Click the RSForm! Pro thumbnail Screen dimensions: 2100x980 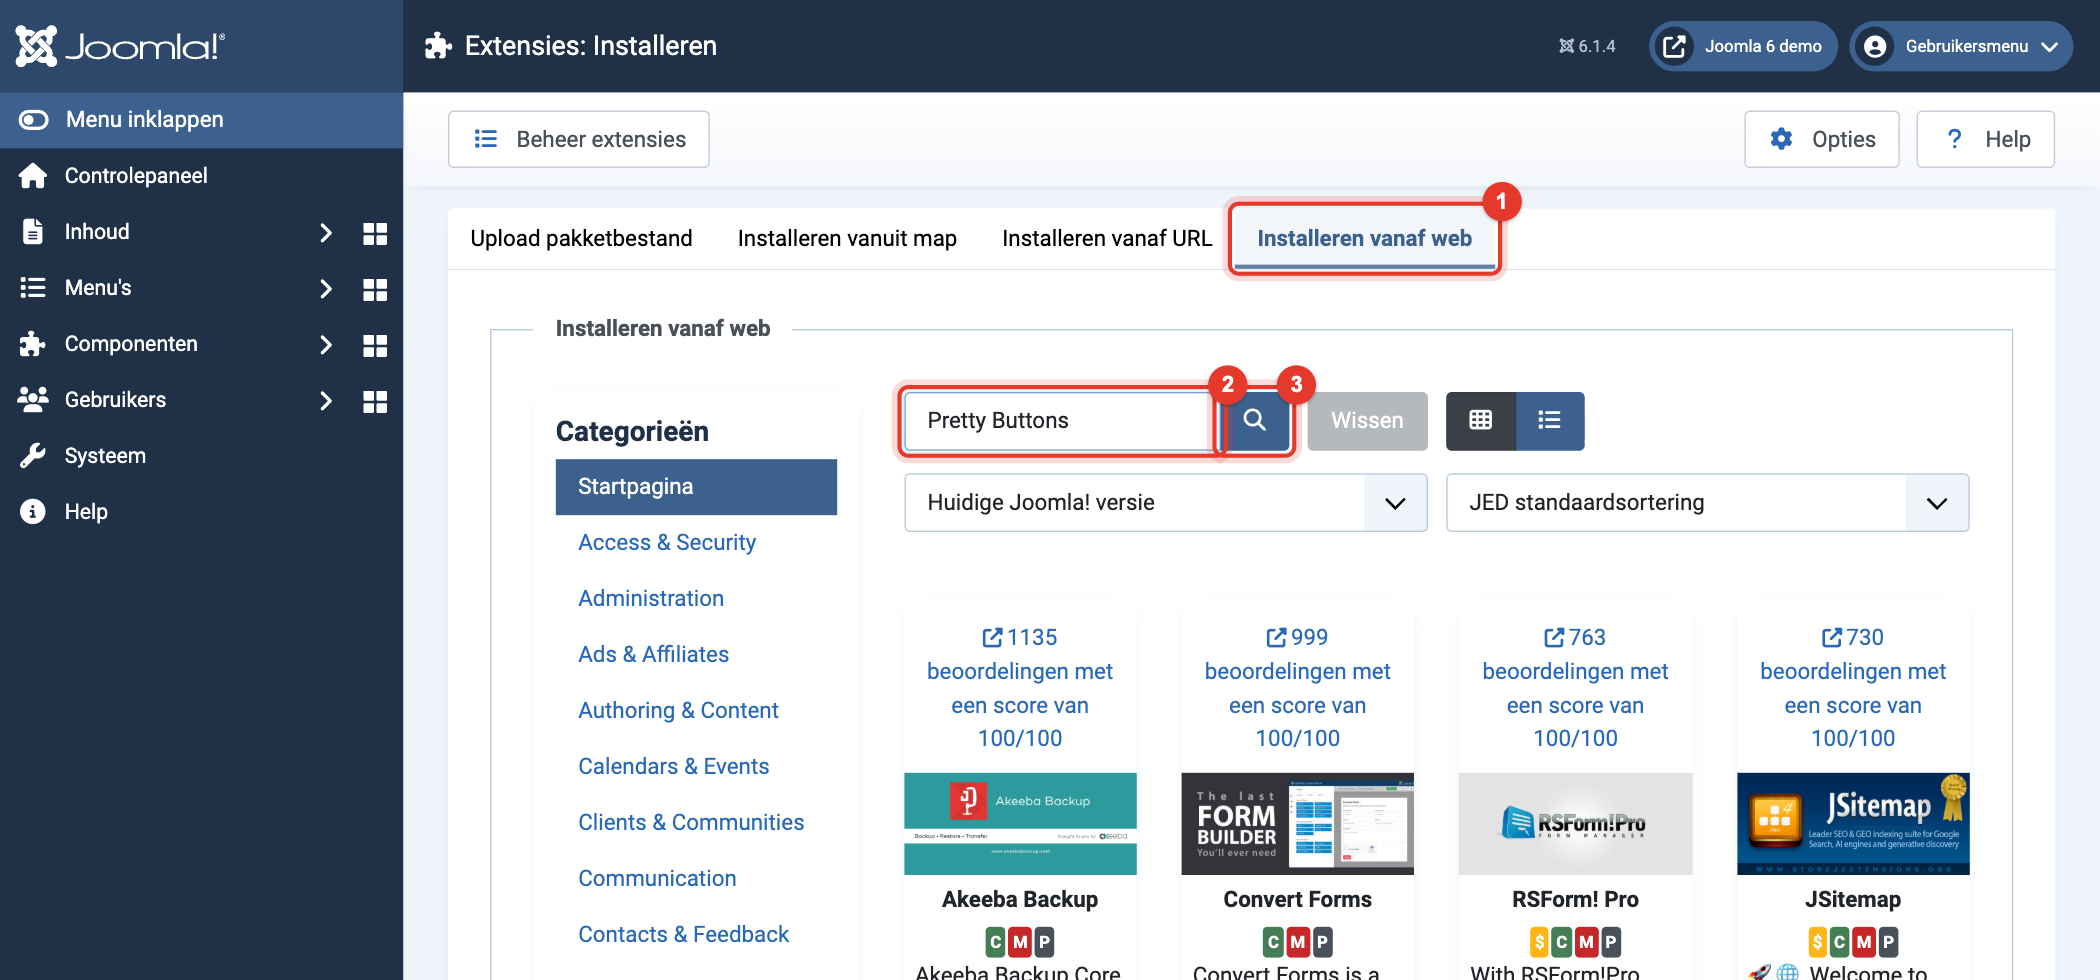(1575, 824)
